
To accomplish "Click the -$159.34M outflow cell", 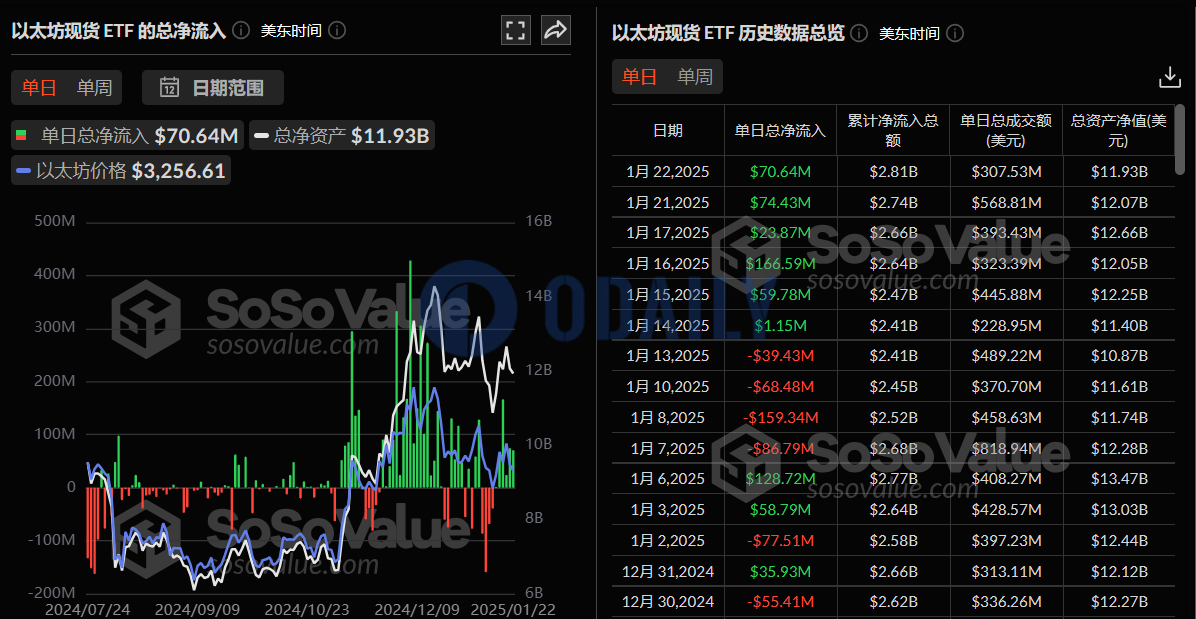I will (780, 418).
